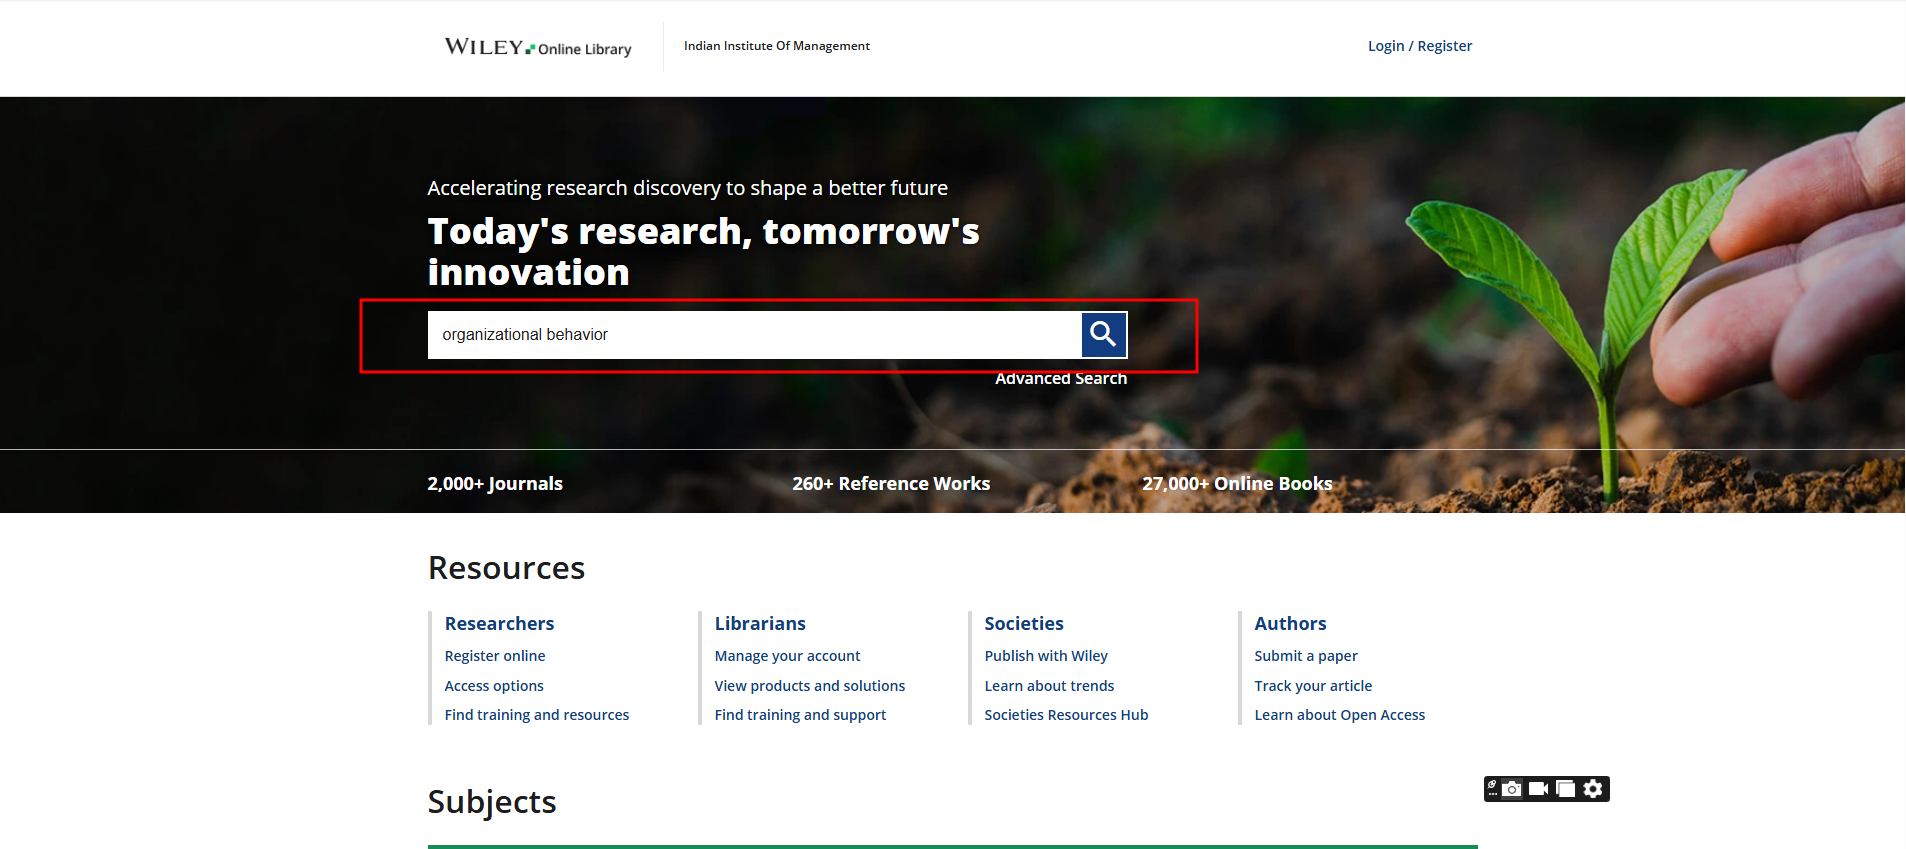Click the Wiley Online Library logo
This screenshot has height=849, width=1906.
pos(537,47)
